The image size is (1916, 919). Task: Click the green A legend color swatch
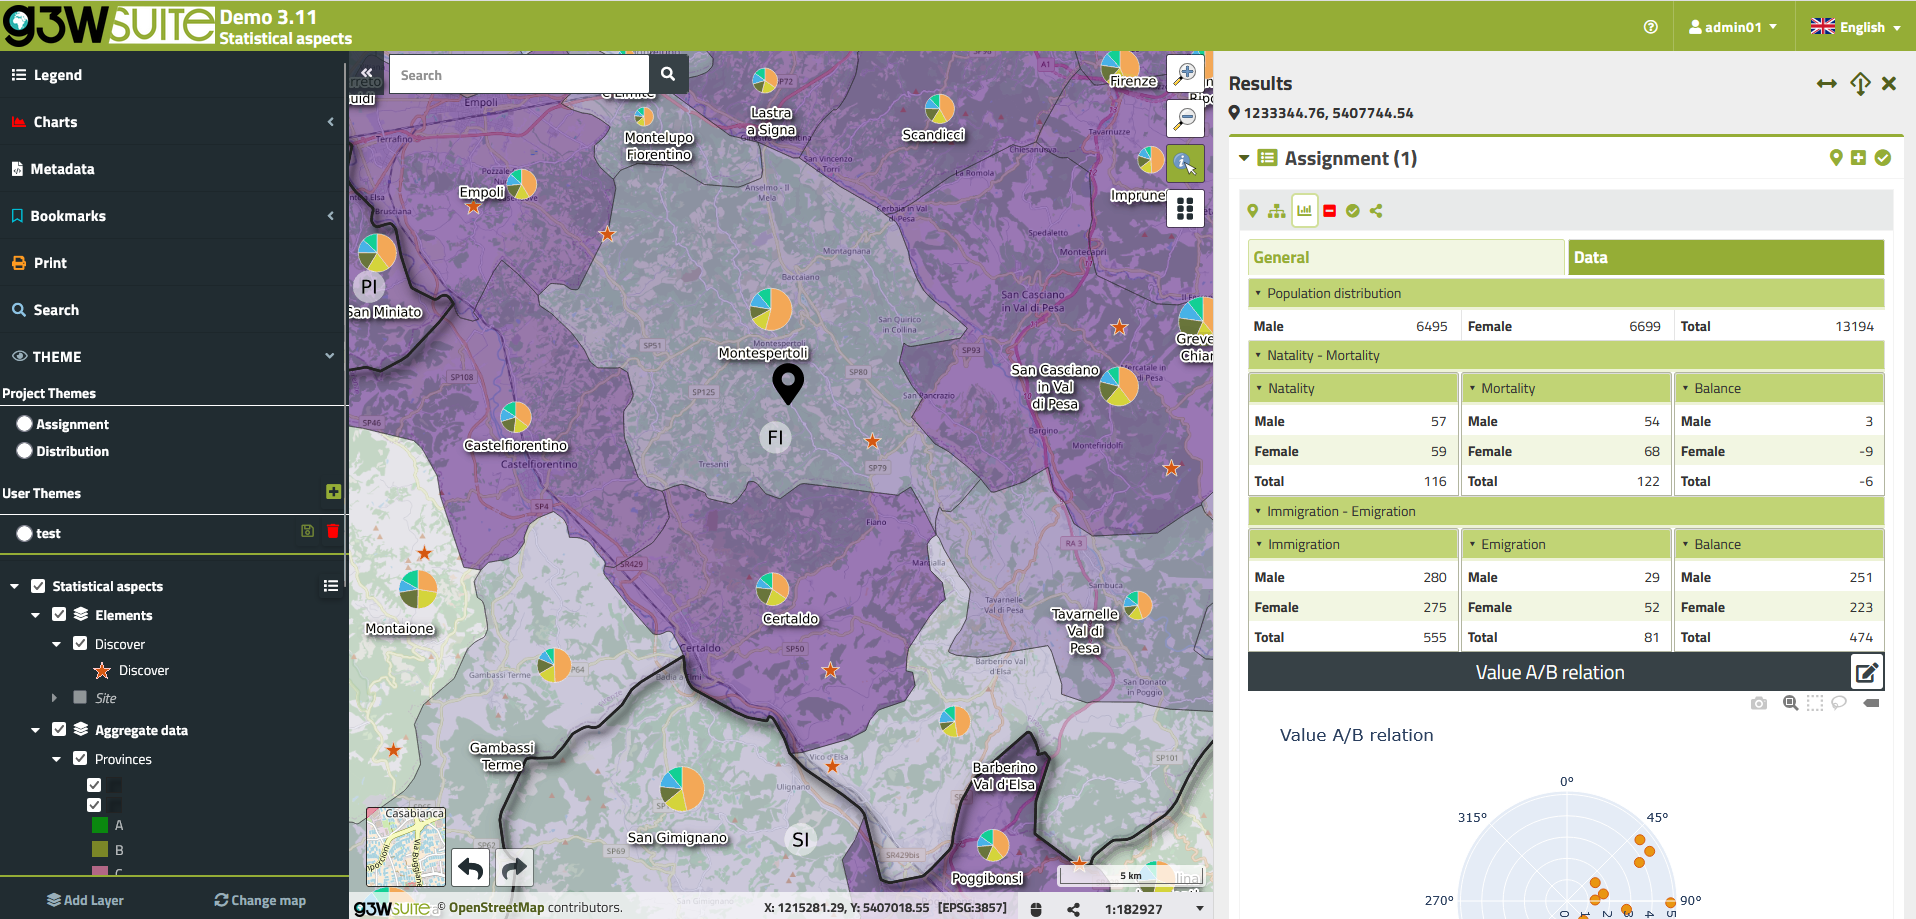pyautogui.click(x=100, y=825)
